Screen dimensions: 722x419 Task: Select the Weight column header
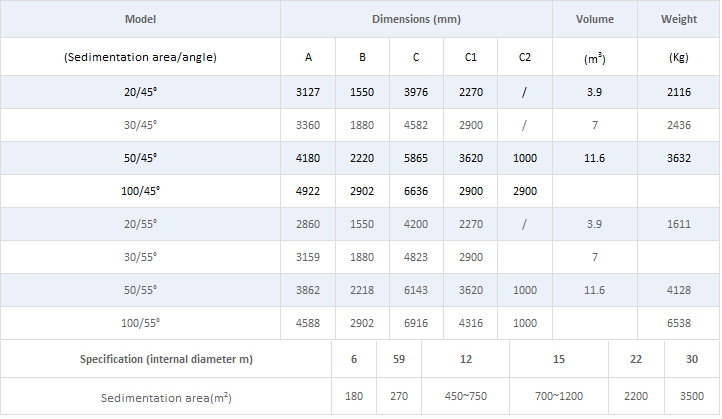click(679, 20)
